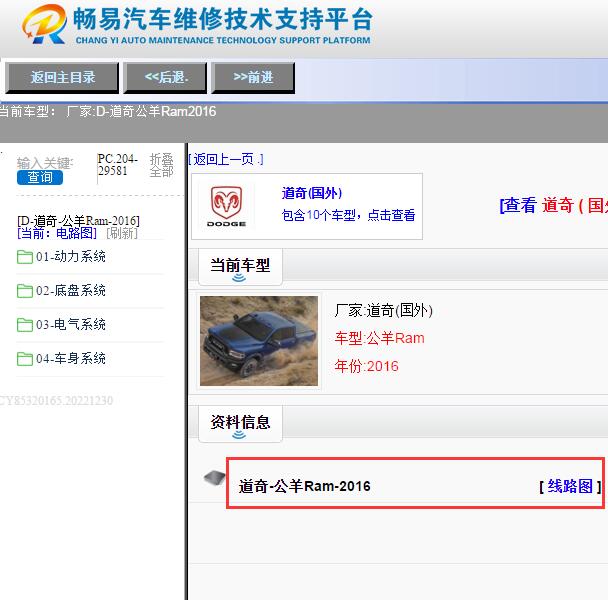Expand the 02-底盘系统 tree item

(x=71, y=290)
